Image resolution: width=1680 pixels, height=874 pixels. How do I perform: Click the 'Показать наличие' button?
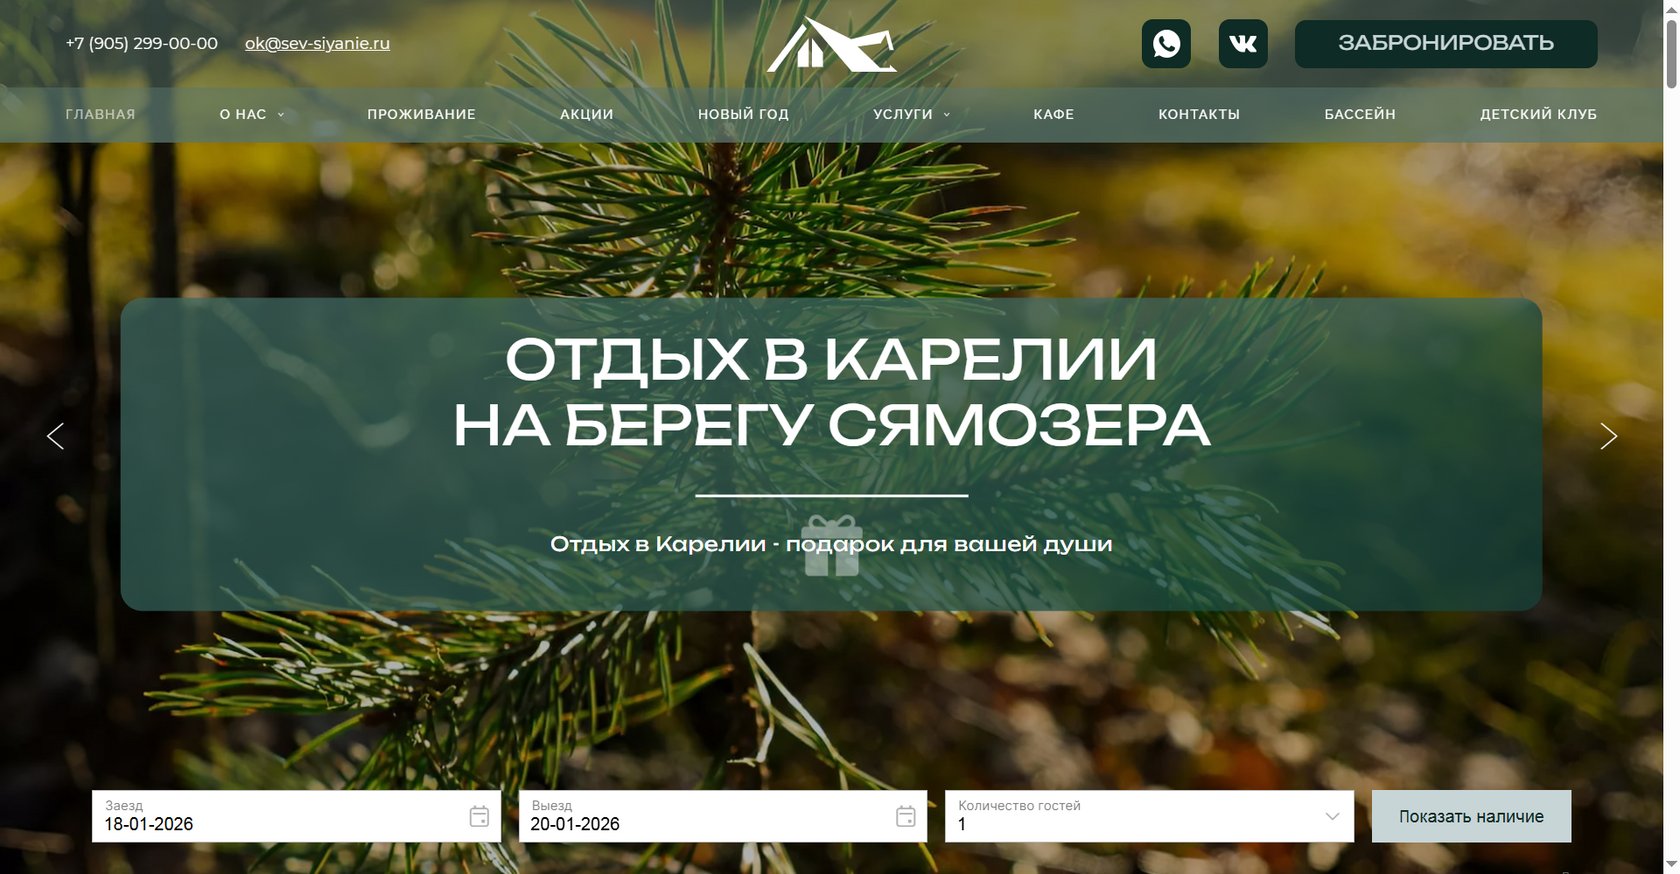coord(1471,816)
